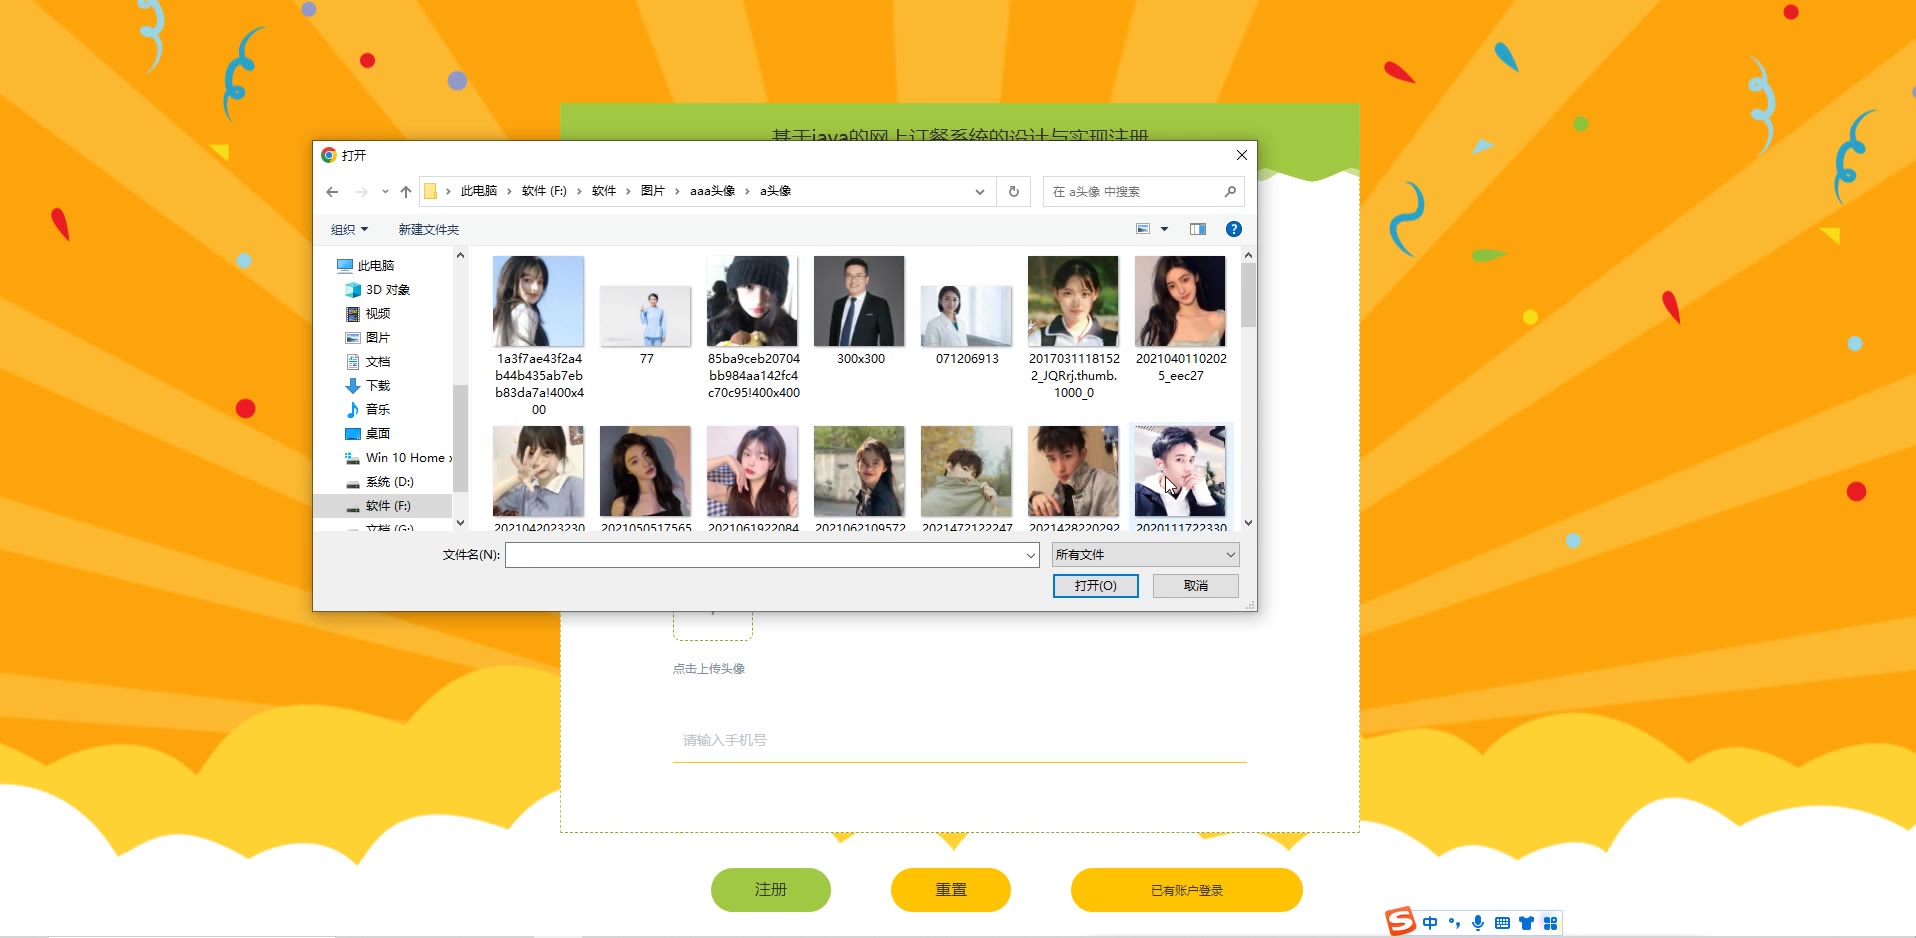Click the Sogou voice input microphone icon
Image resolution: width=1916 pixels, height=938 pixels.
1478,923
